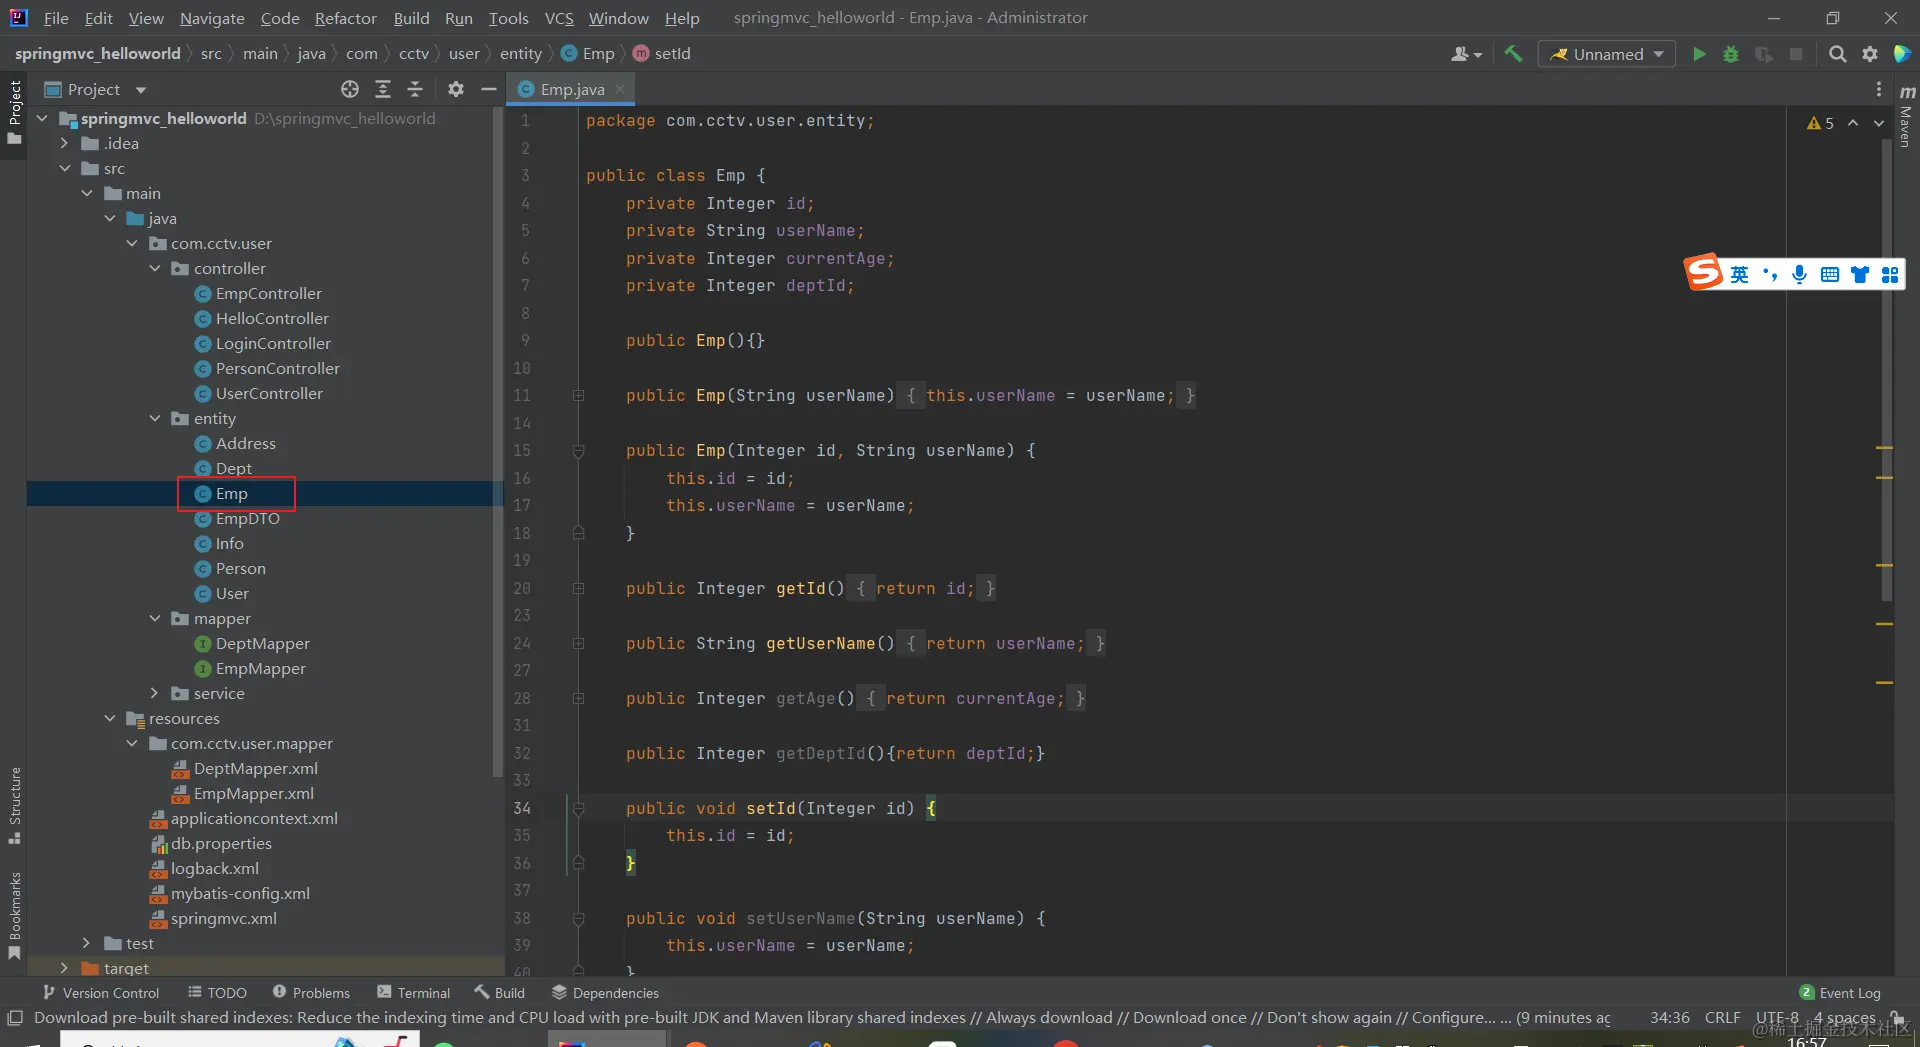Click the CRLF line separator in status bar
The width and height of the screenshot is (1920, 1047).
point(1722,1018)
